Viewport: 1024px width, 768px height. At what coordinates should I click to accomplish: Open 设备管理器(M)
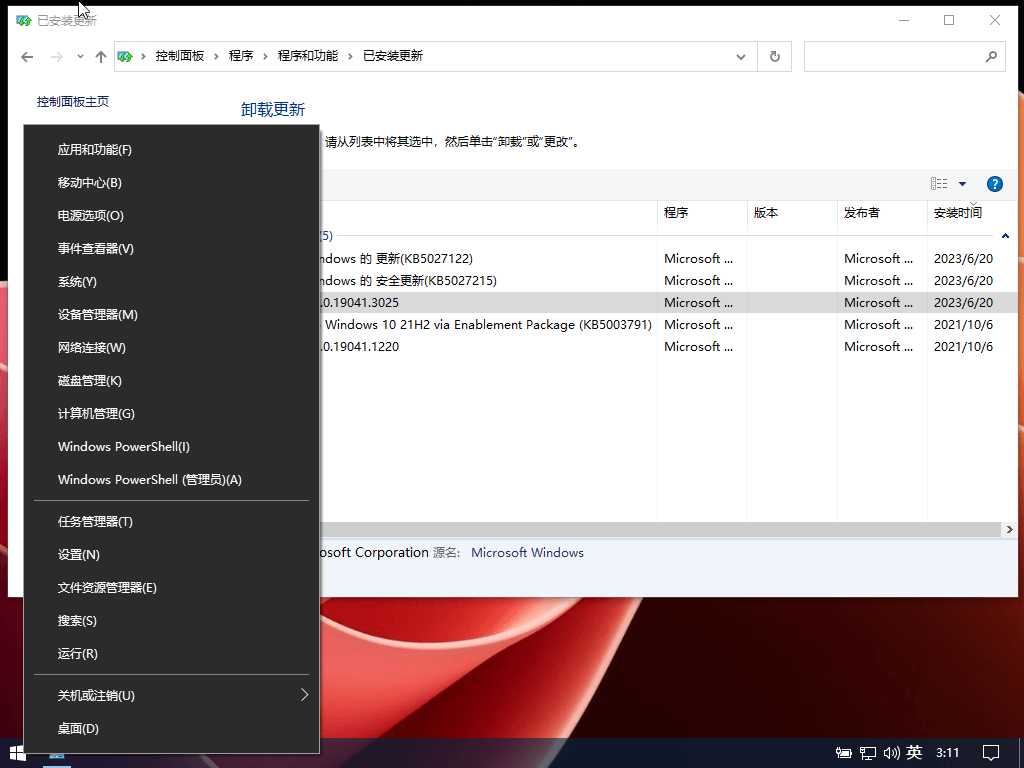point(171,314)
